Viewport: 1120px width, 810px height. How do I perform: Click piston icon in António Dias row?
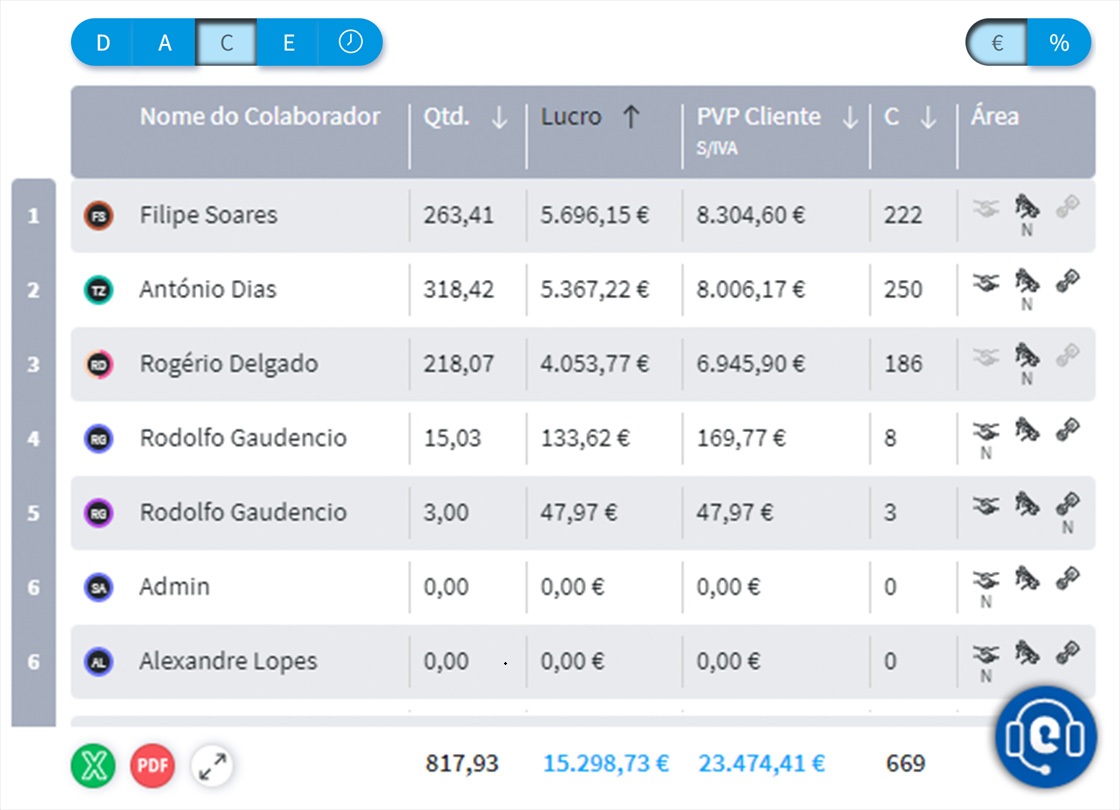(x=1068, y=281)
